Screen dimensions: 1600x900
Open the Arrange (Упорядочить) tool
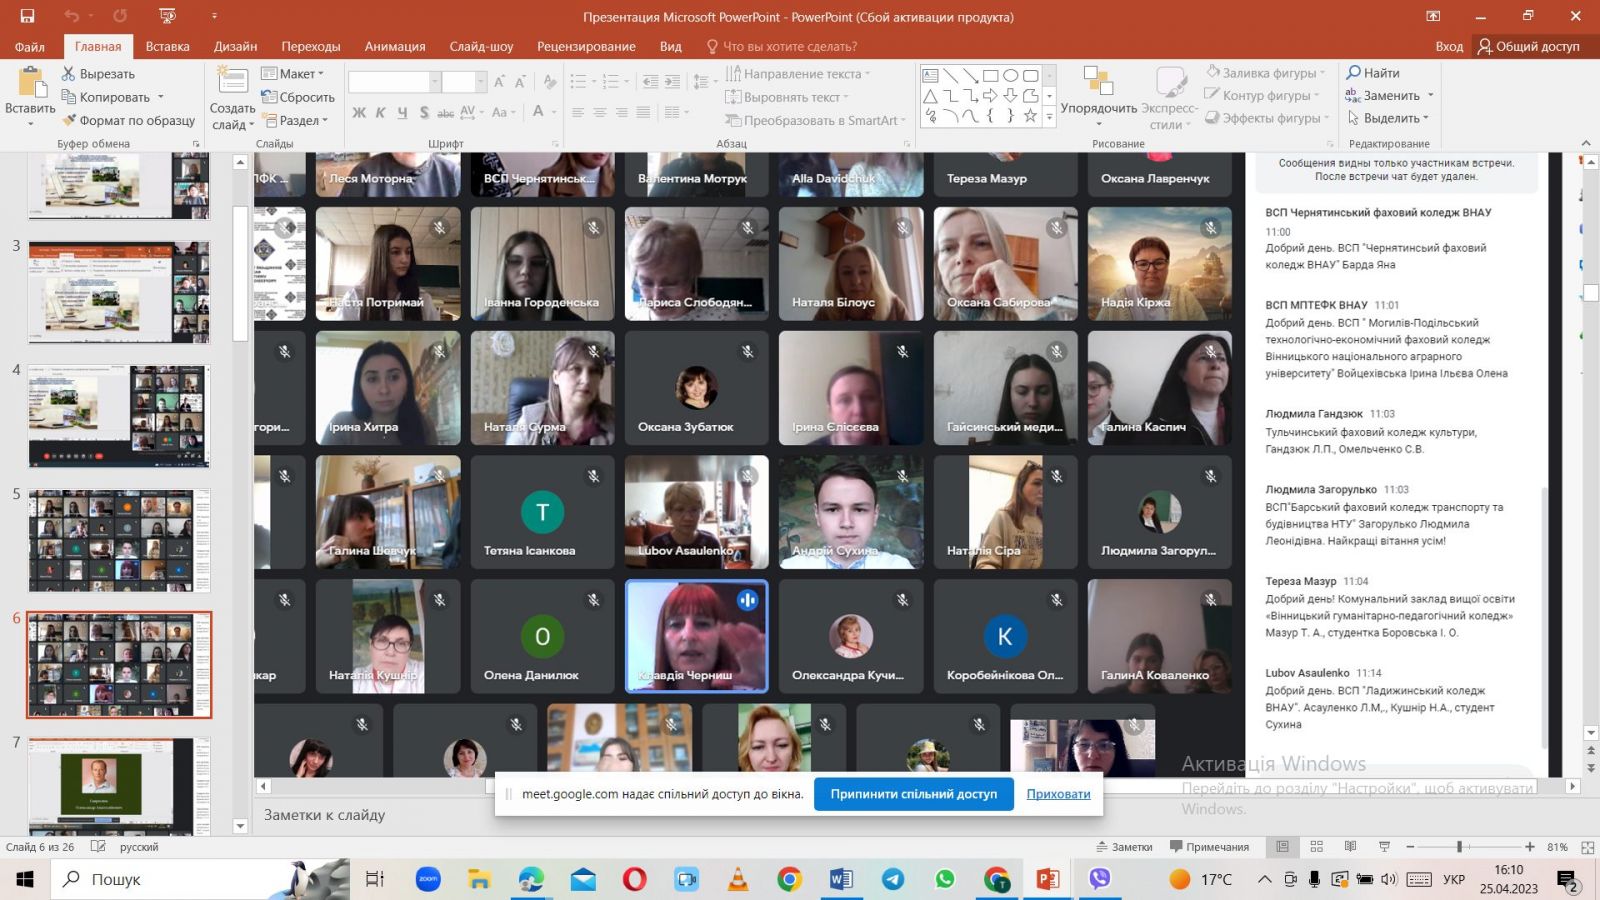1098,84
